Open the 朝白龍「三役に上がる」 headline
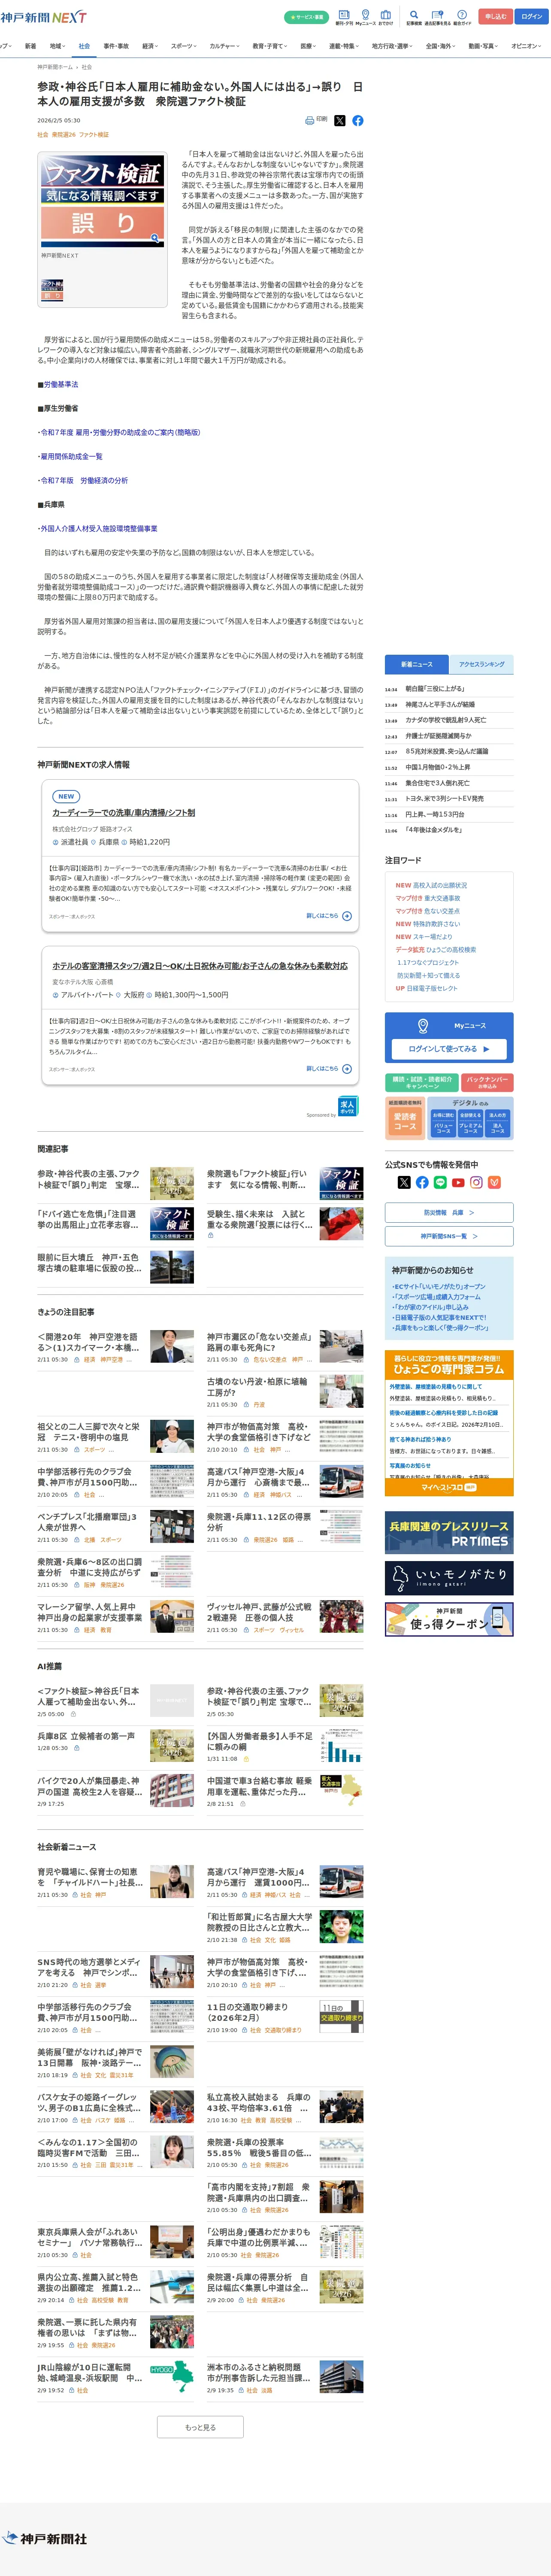Image resolution: width=551 pixels, height=2576 pixels. coord(435,689)
